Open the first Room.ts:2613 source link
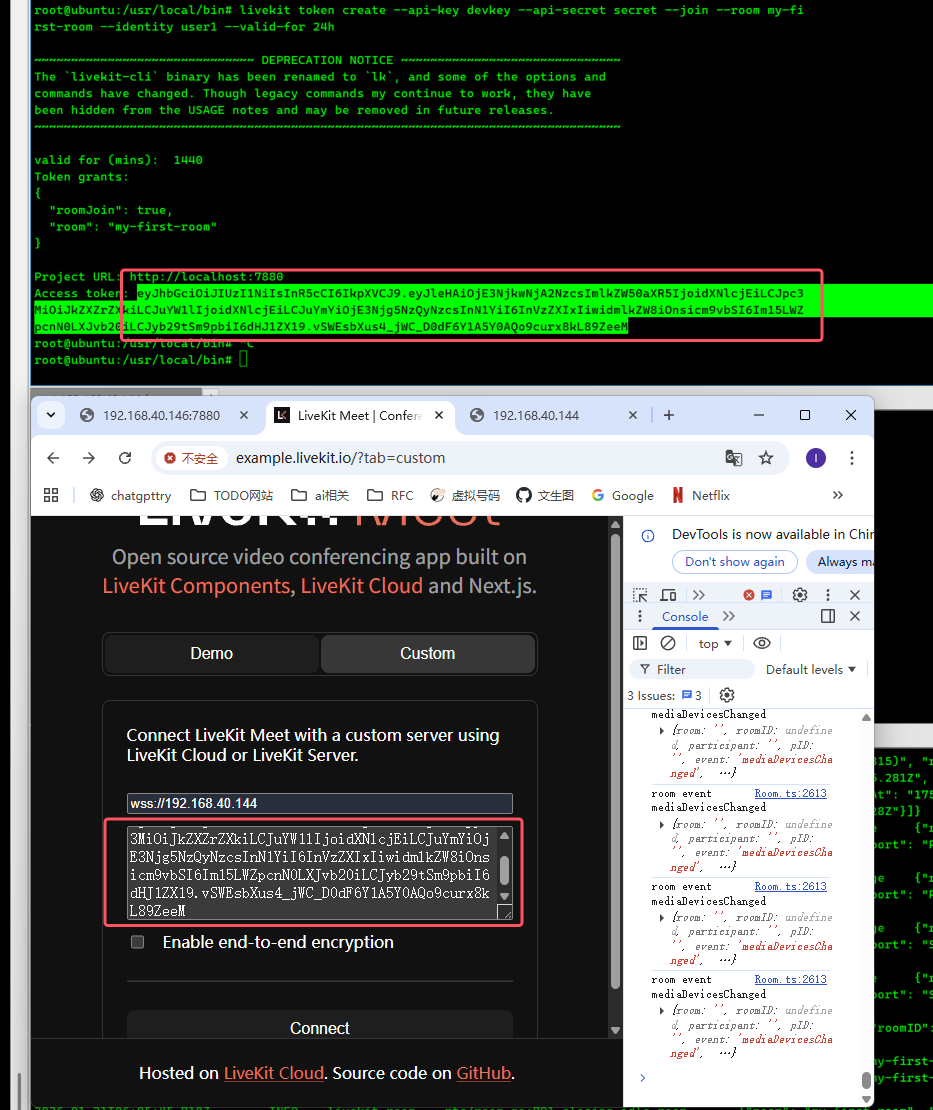 click(x=790, y=794)
